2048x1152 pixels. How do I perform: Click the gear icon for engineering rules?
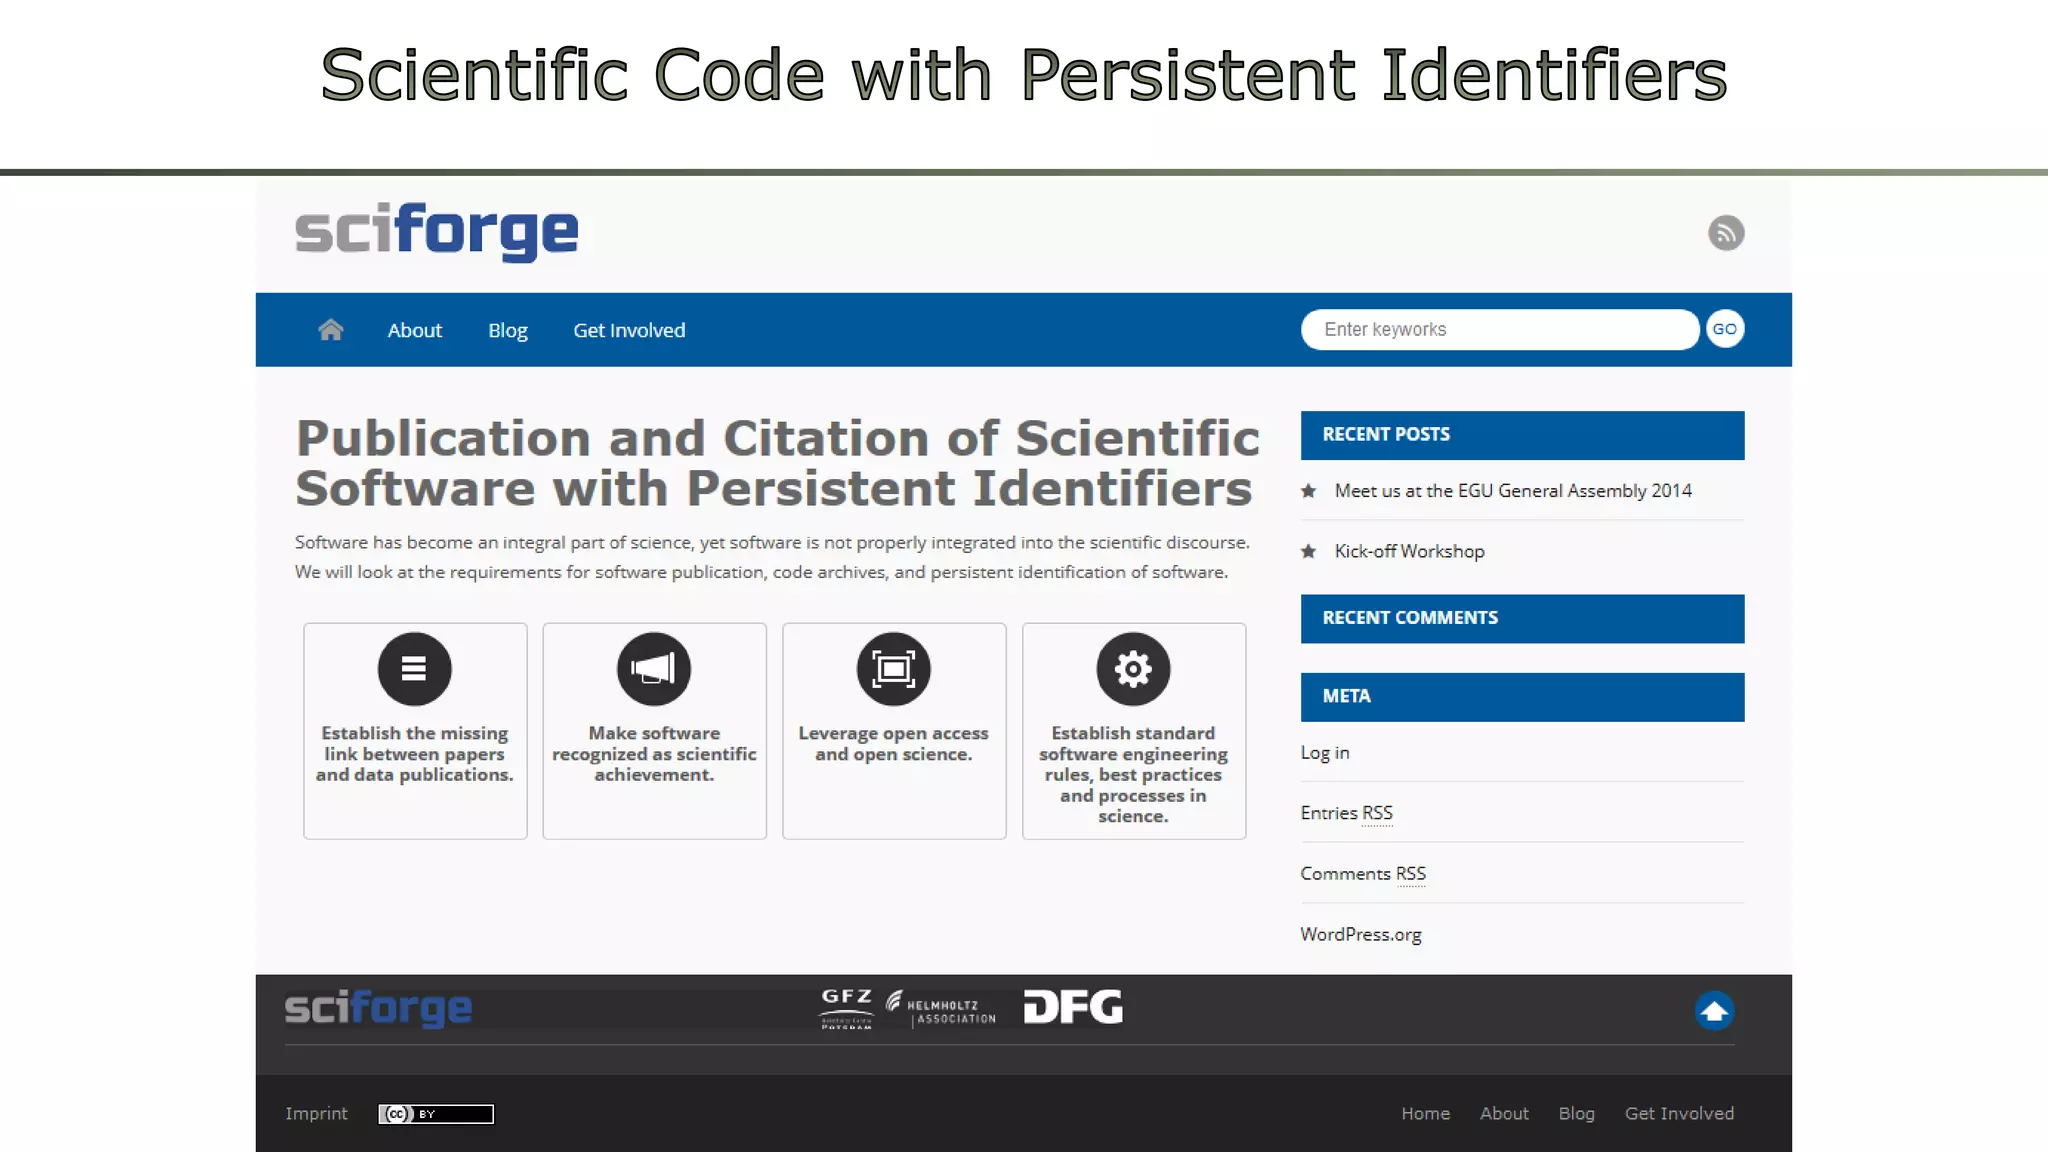click(x=1133, y=669)
